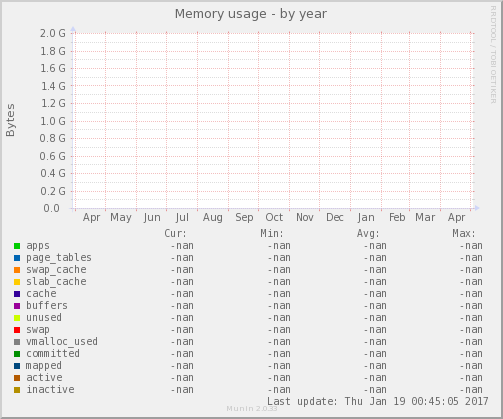Click the 'Min:' column header
This screenshot has height=419, width=503.
(272, 233)
